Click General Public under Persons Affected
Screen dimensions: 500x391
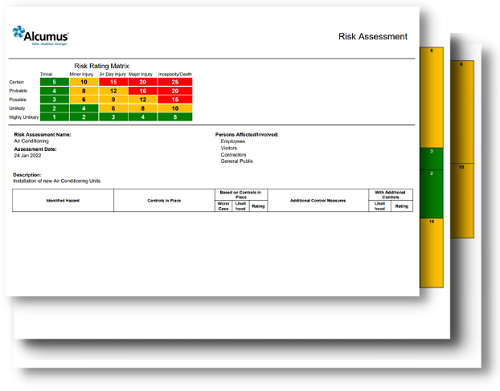(237, 161)
